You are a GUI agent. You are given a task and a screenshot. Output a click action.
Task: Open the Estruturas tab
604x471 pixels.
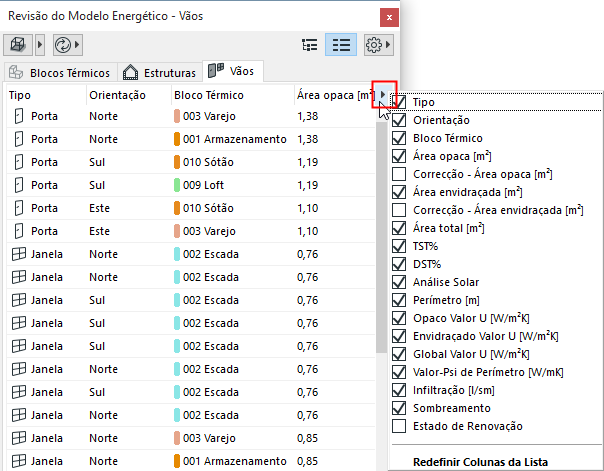tap(159, 72)
